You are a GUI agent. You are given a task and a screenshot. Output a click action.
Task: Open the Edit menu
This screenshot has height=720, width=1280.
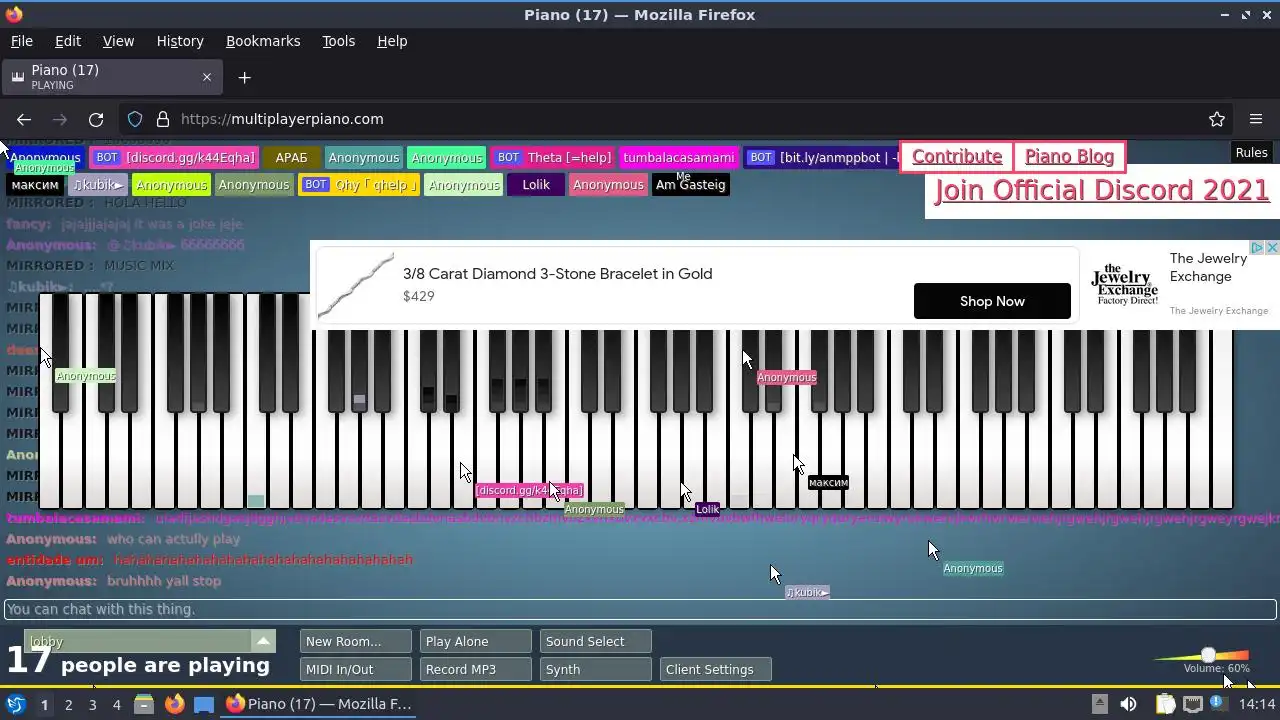click(x=68, y=41)
